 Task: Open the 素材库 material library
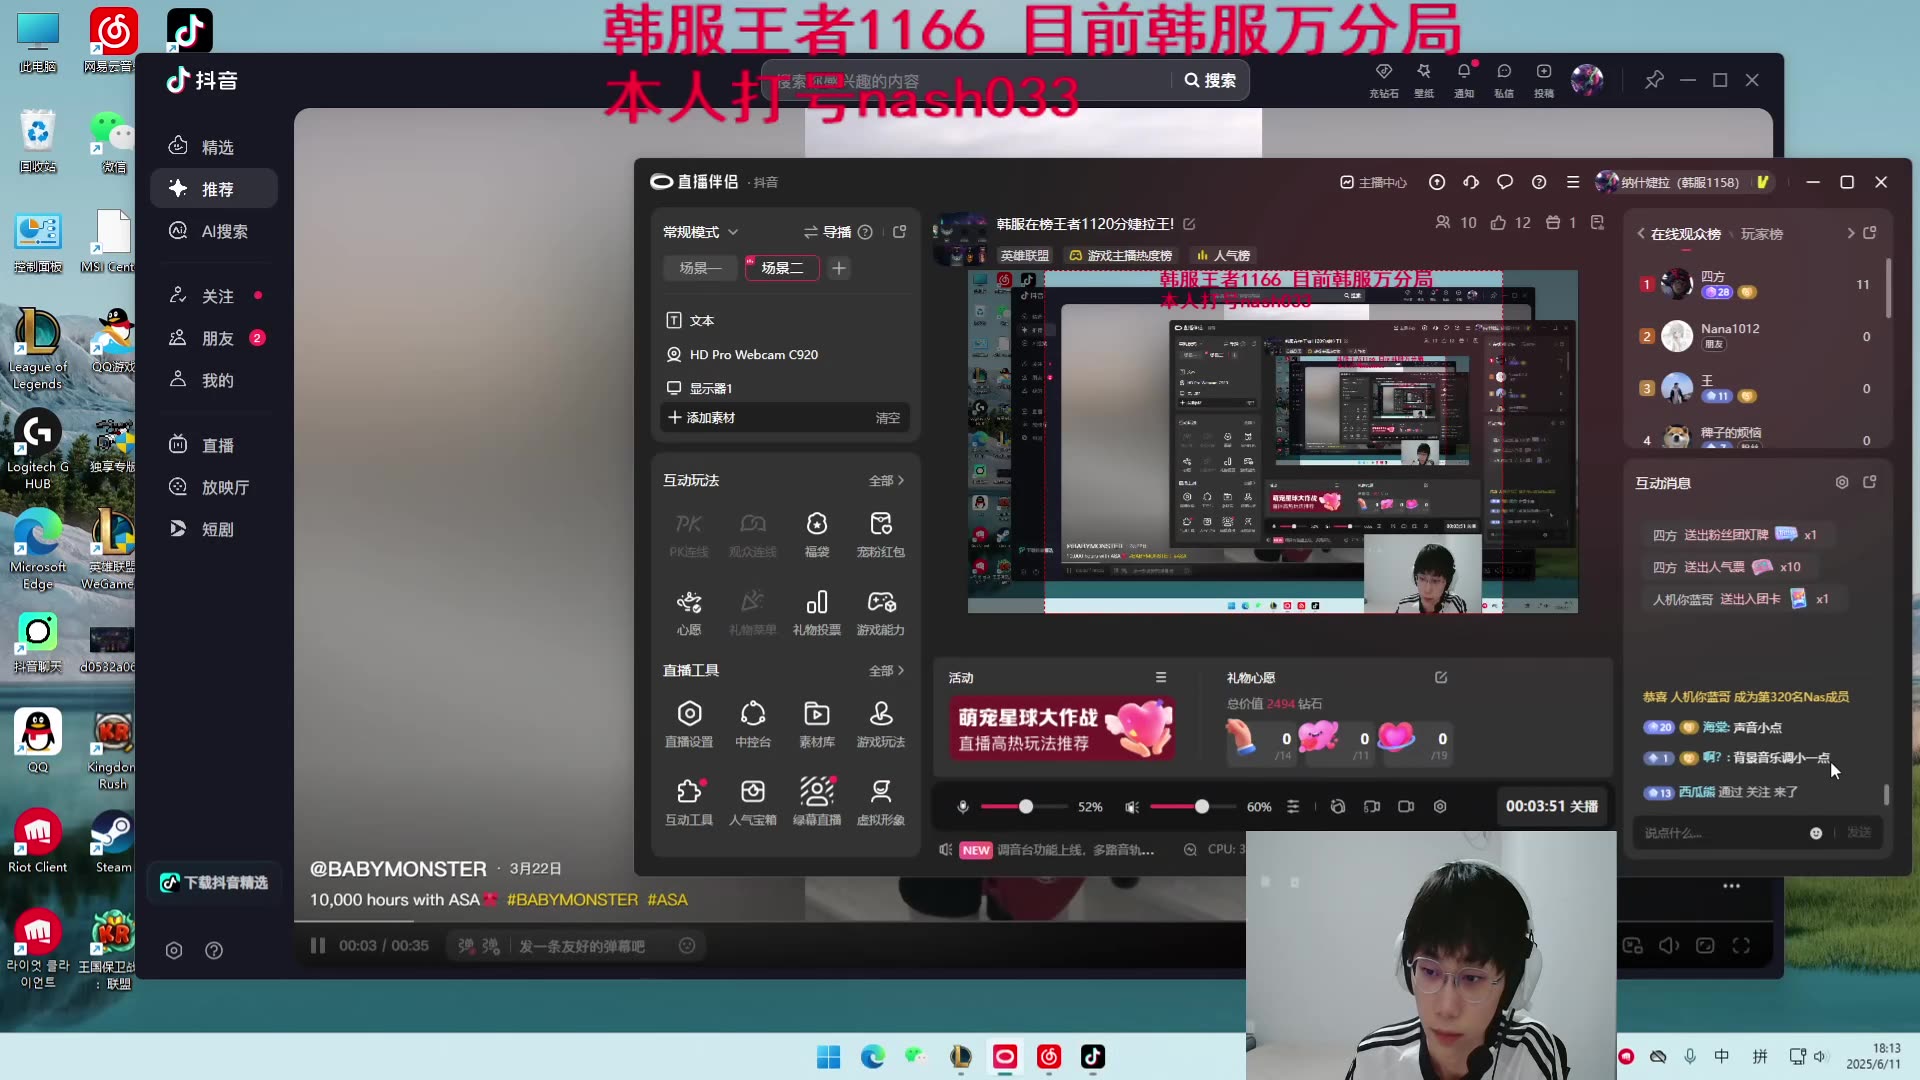click(816, 724)
